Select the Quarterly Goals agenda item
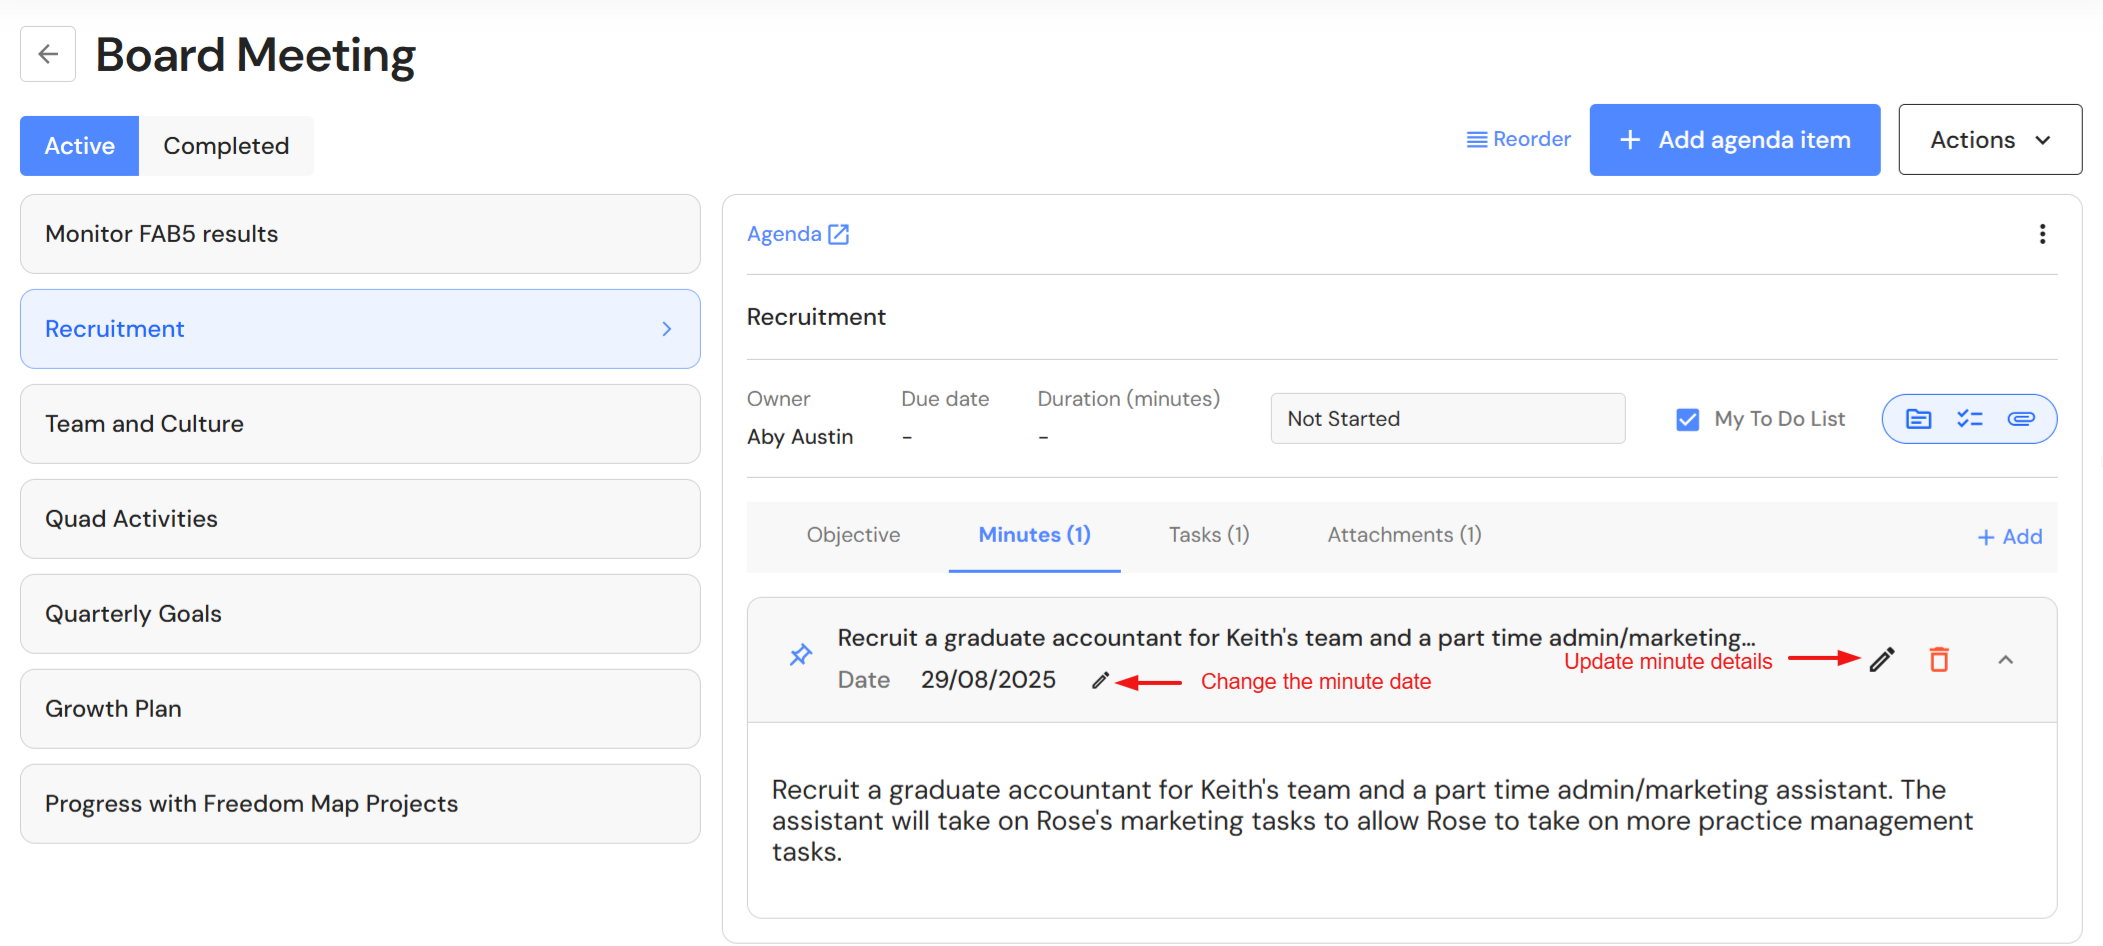The image size is (2103, 946). (360, 614)
